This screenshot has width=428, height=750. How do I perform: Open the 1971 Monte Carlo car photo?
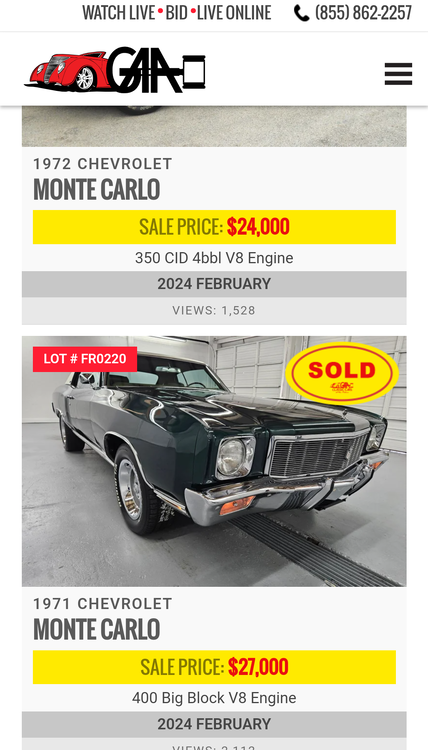click(214, 461)
